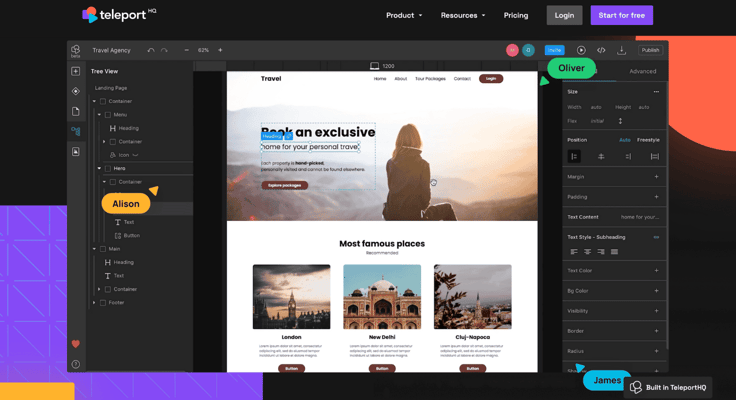The width and height of the screenshot is (736, 400).
Task: Toggle the Menu row checkbox
Action: coord(108,115)
